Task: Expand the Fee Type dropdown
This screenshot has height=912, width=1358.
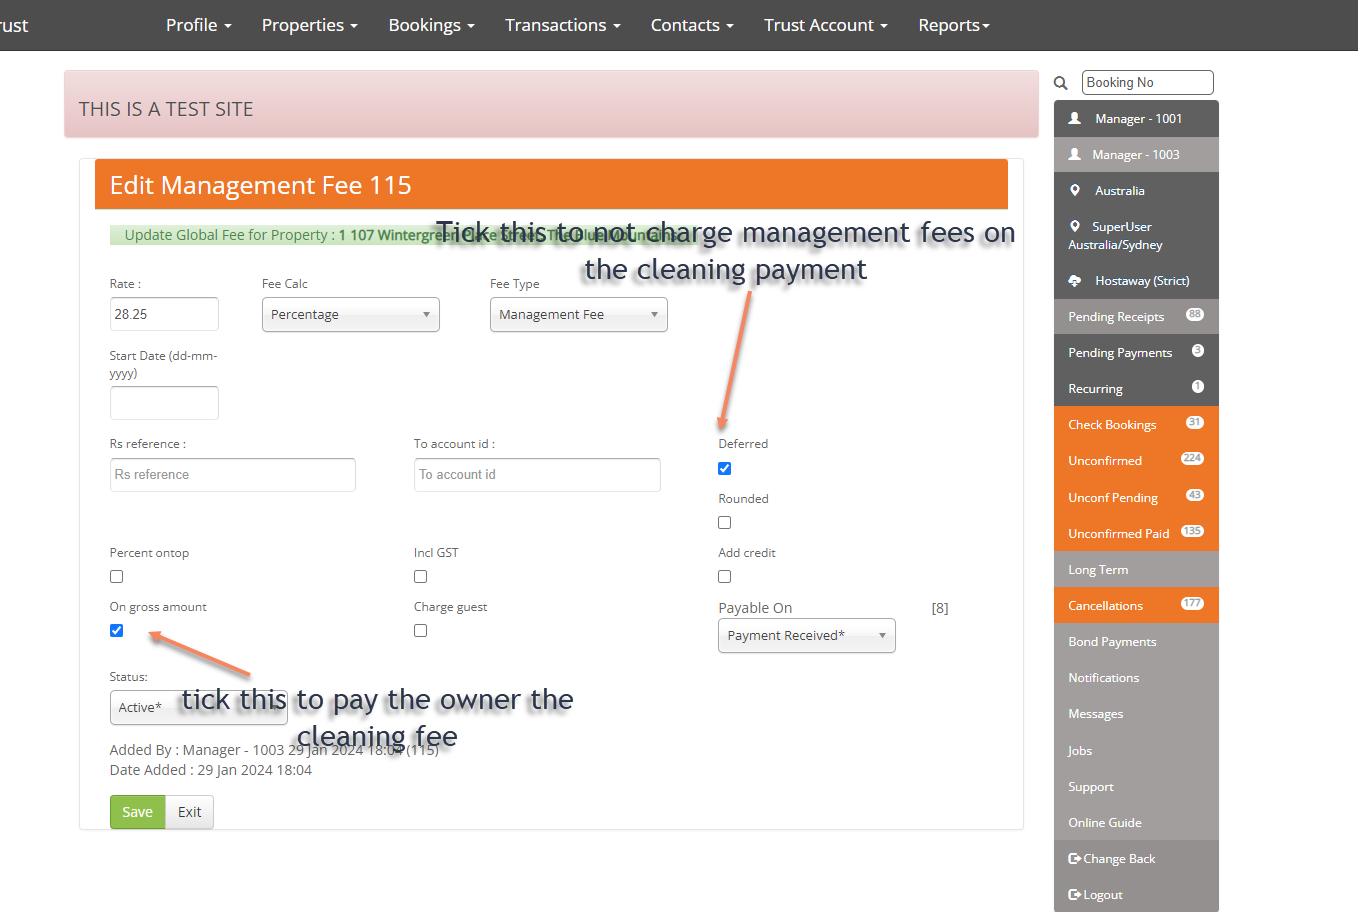Action: coord(578,315)
